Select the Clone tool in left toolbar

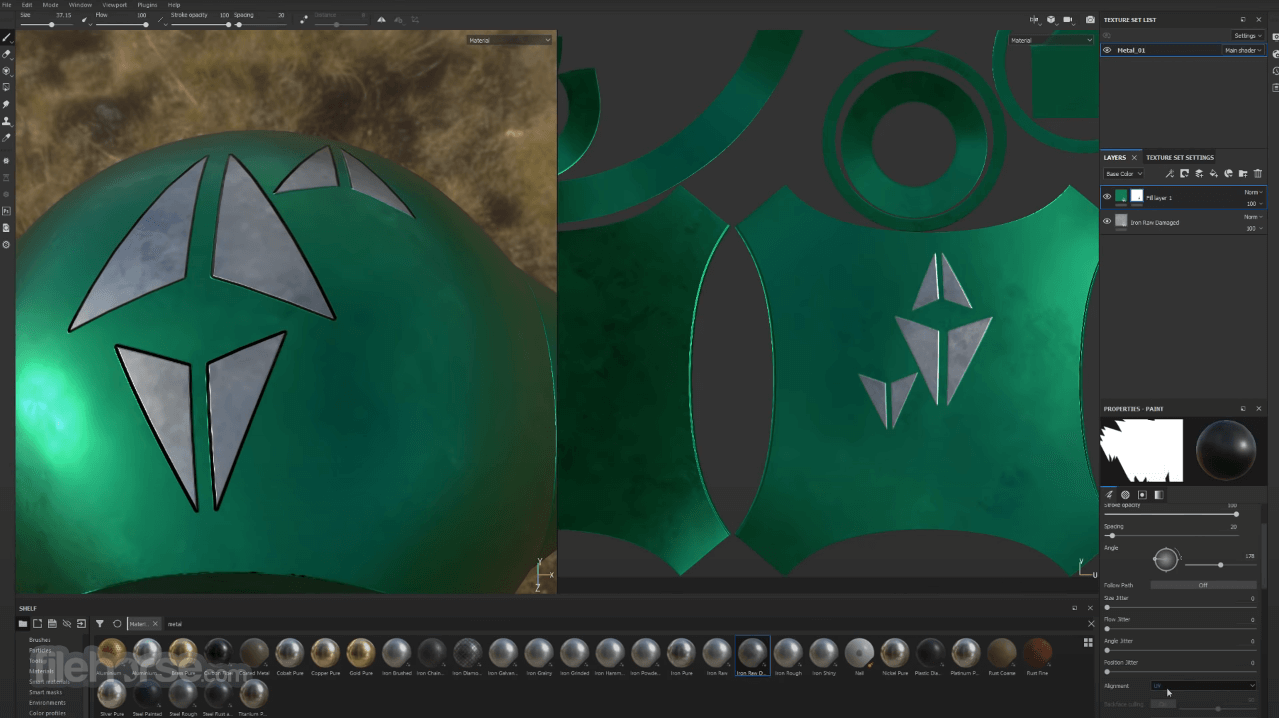point(6,121)
